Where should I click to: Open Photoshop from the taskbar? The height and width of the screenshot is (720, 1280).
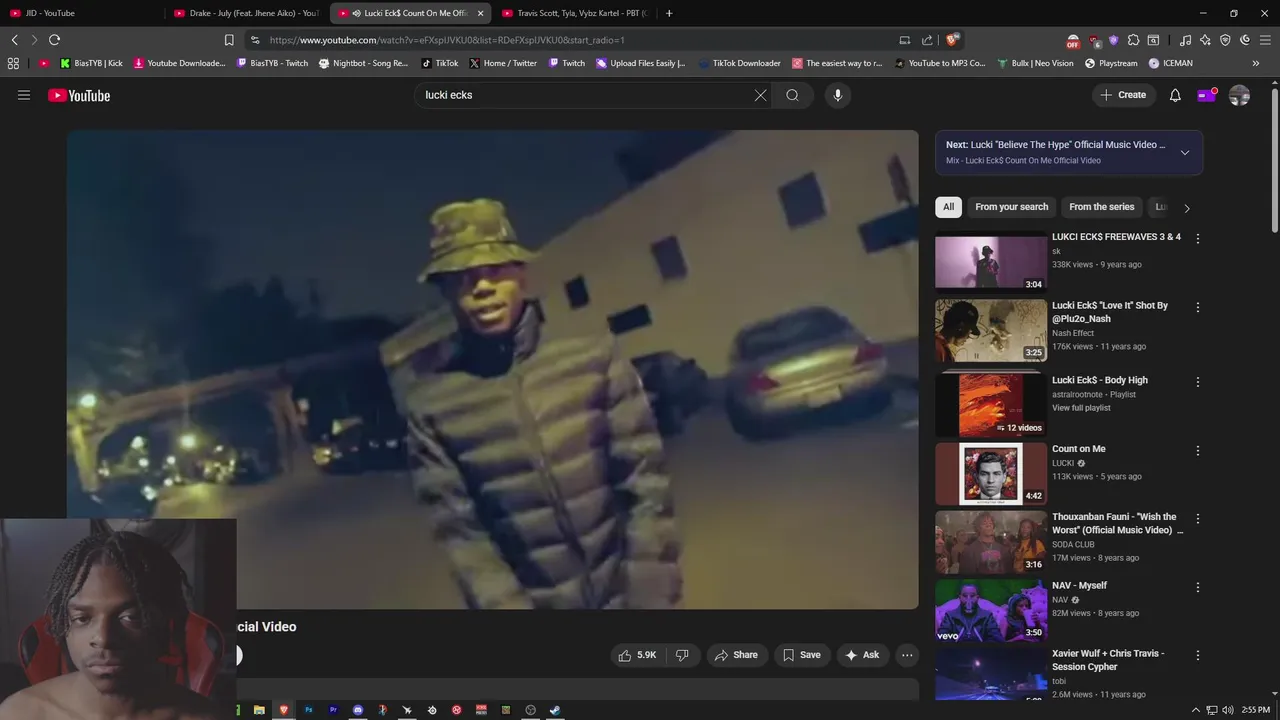tap(309, 710)
